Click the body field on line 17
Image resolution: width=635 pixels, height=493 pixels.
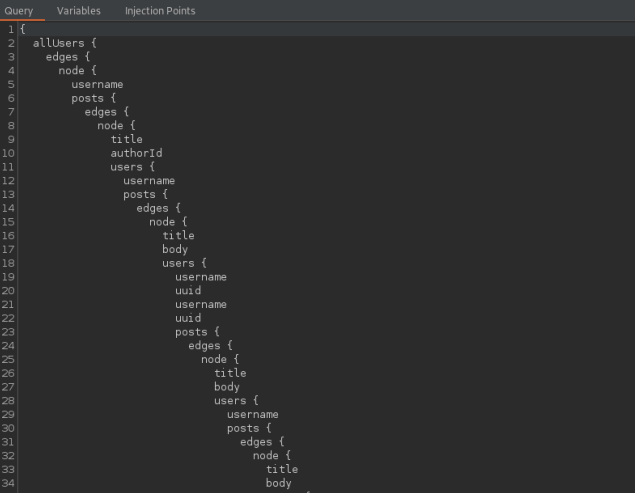point(175,249)
